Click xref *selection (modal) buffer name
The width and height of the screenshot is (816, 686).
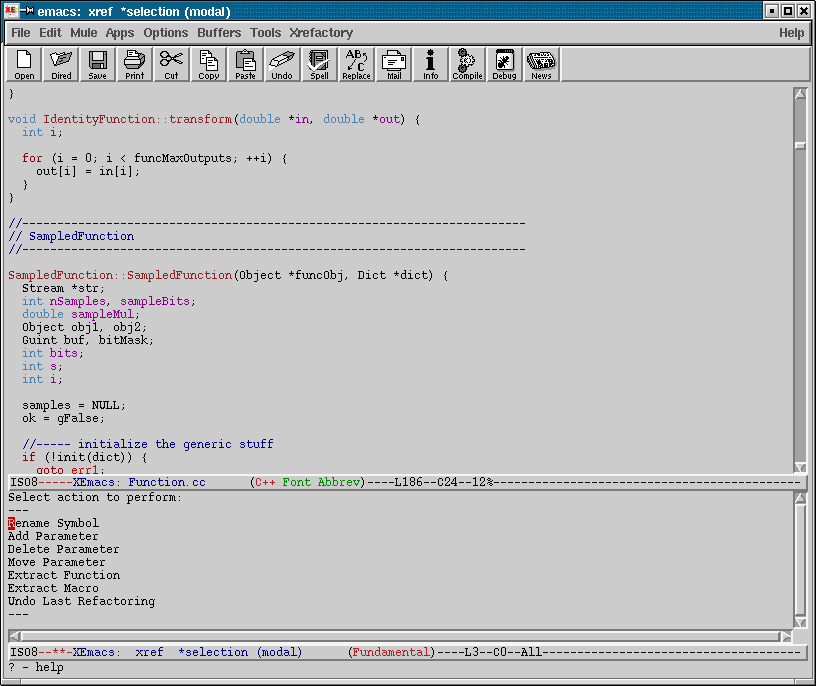tap(219, 652)
